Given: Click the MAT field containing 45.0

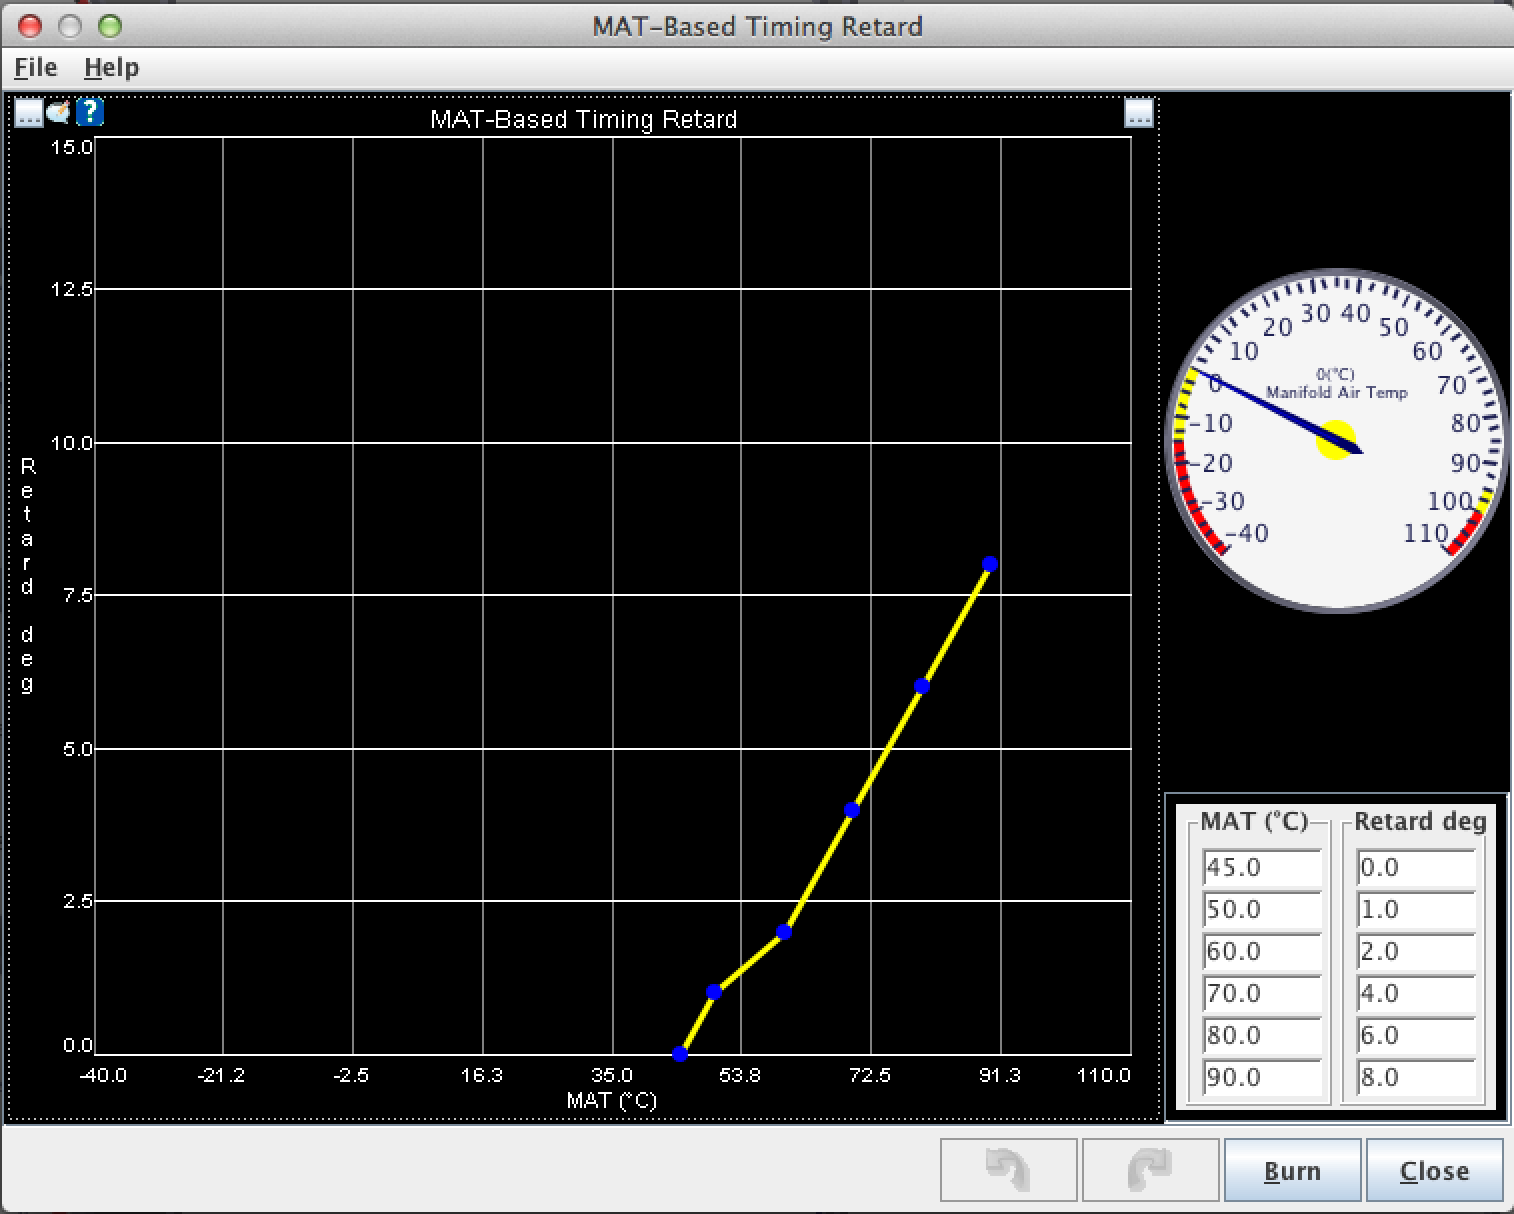Looking at the screenshot, I should coord(1262,868).
